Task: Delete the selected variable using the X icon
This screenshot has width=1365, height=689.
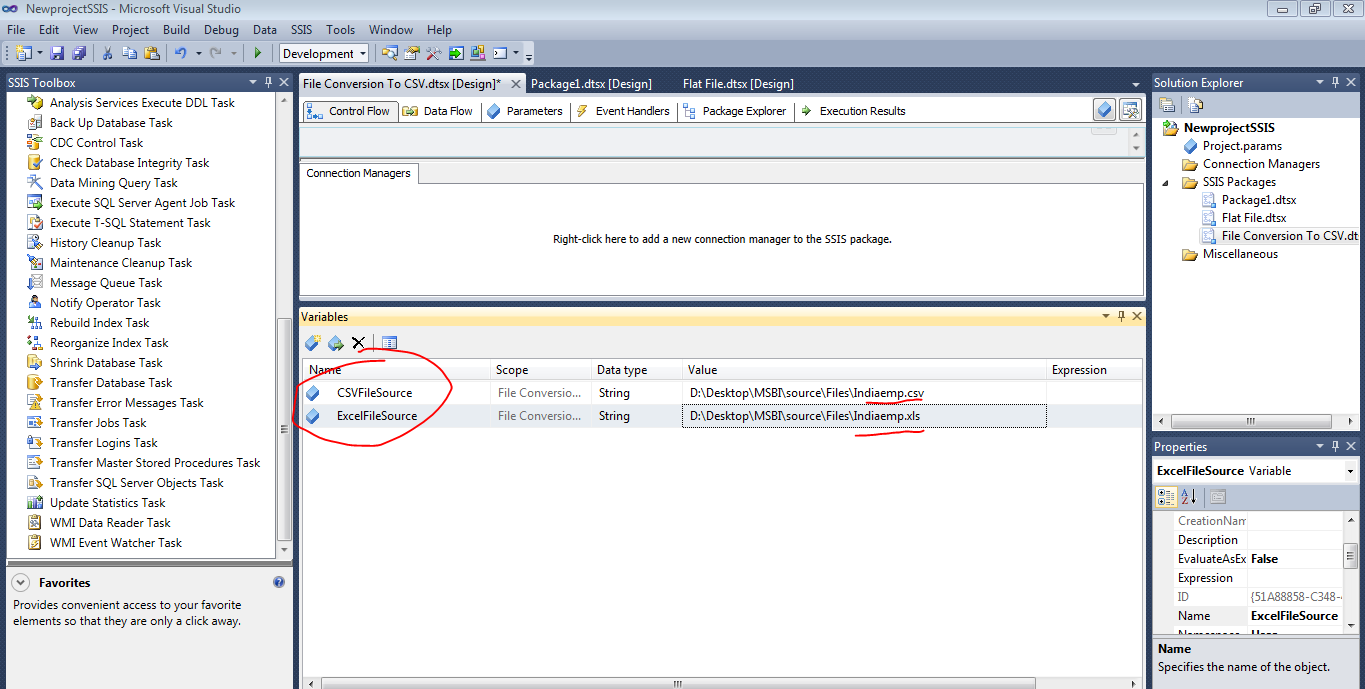Action: [357, 343]
